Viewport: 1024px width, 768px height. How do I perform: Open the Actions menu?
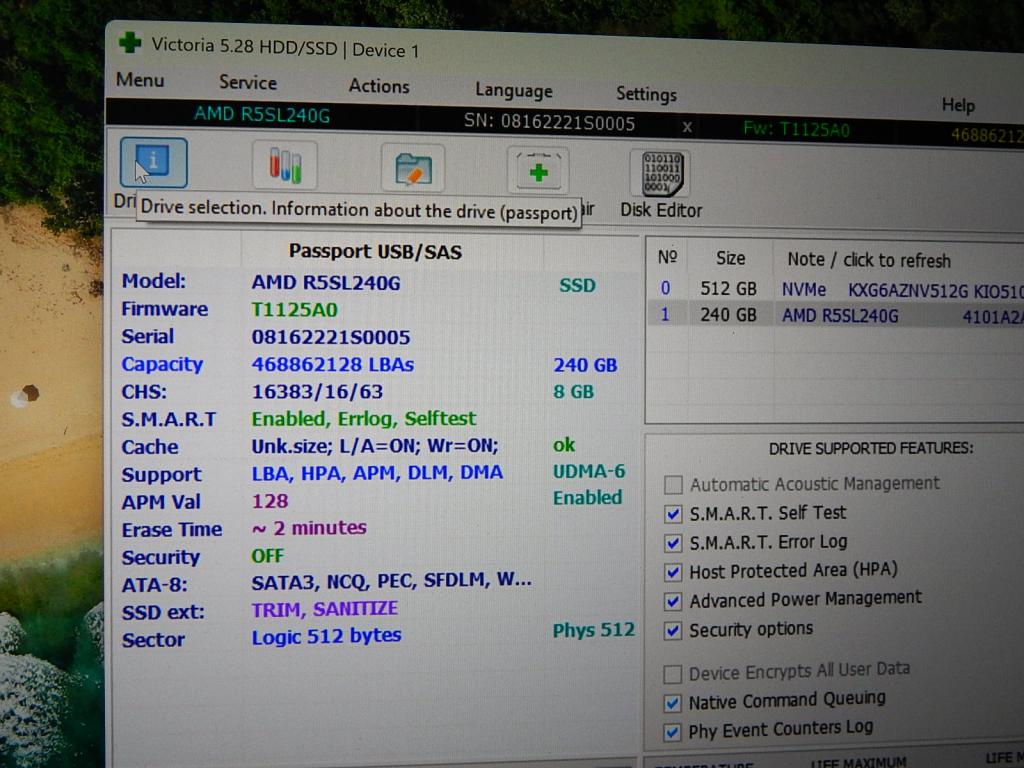[379, 86]
